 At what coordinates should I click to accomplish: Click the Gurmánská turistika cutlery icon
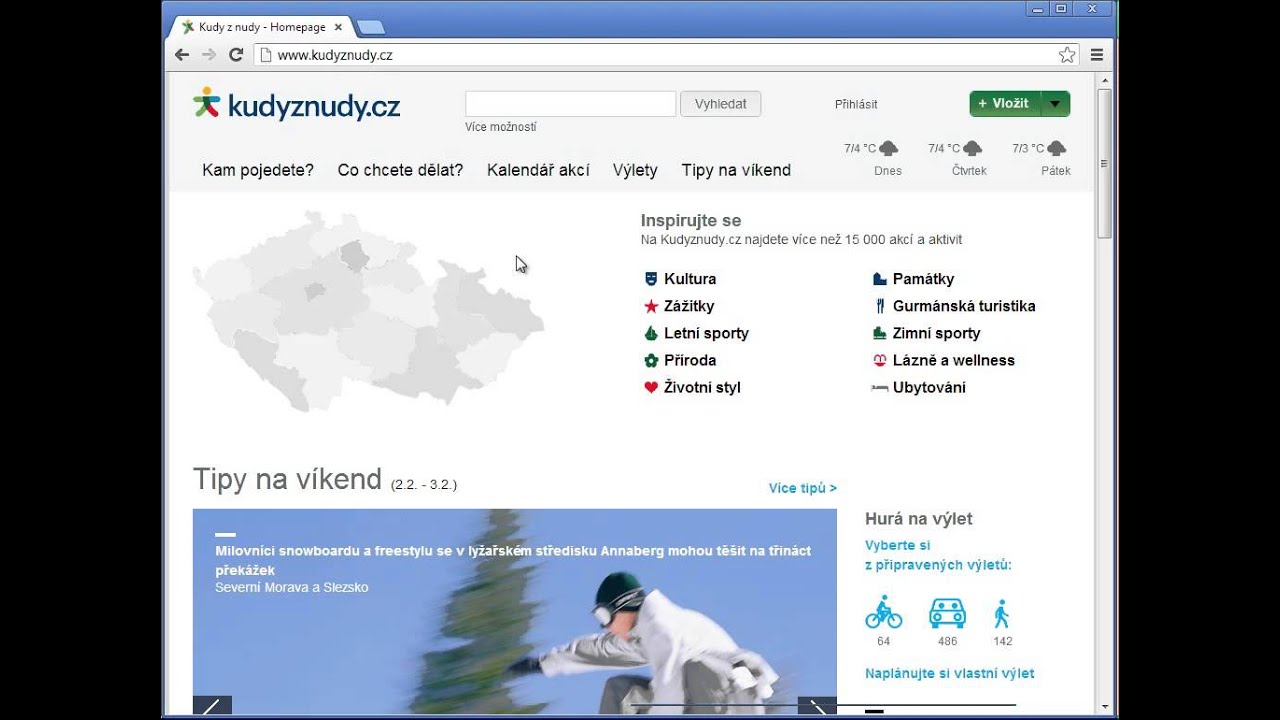click(x=880, y=306)
